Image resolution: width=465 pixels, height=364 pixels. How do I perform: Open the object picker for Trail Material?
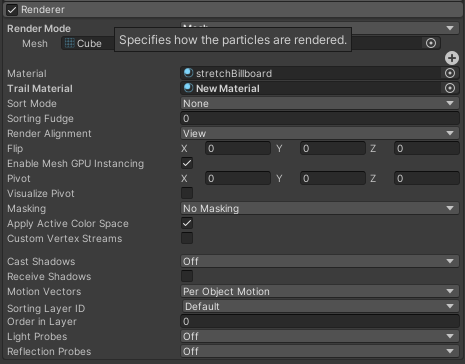(x=450, y=88)
